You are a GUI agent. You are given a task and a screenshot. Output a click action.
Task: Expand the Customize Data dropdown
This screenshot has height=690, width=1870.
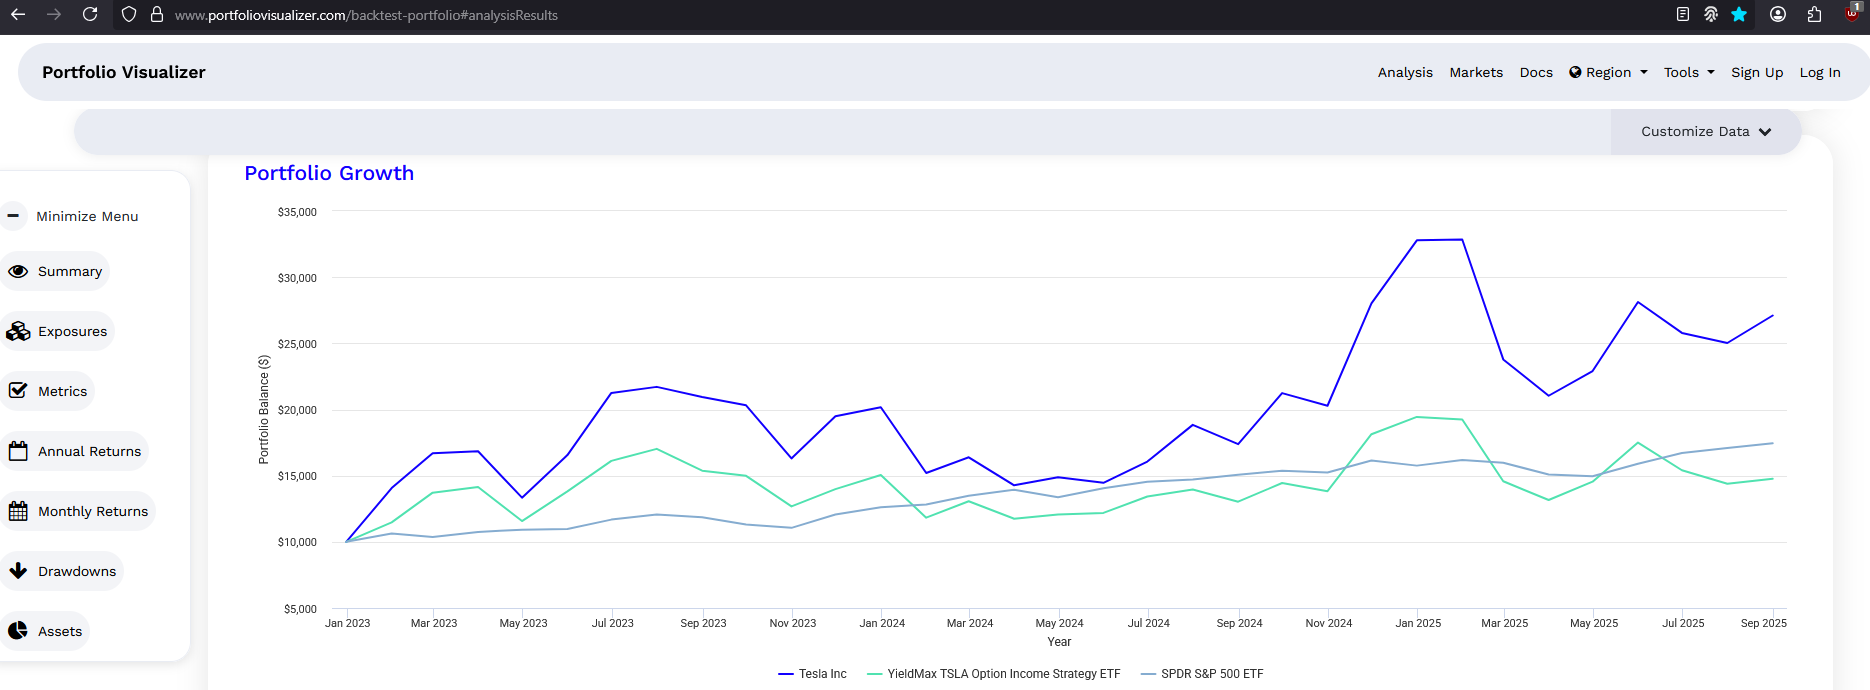1705,132
